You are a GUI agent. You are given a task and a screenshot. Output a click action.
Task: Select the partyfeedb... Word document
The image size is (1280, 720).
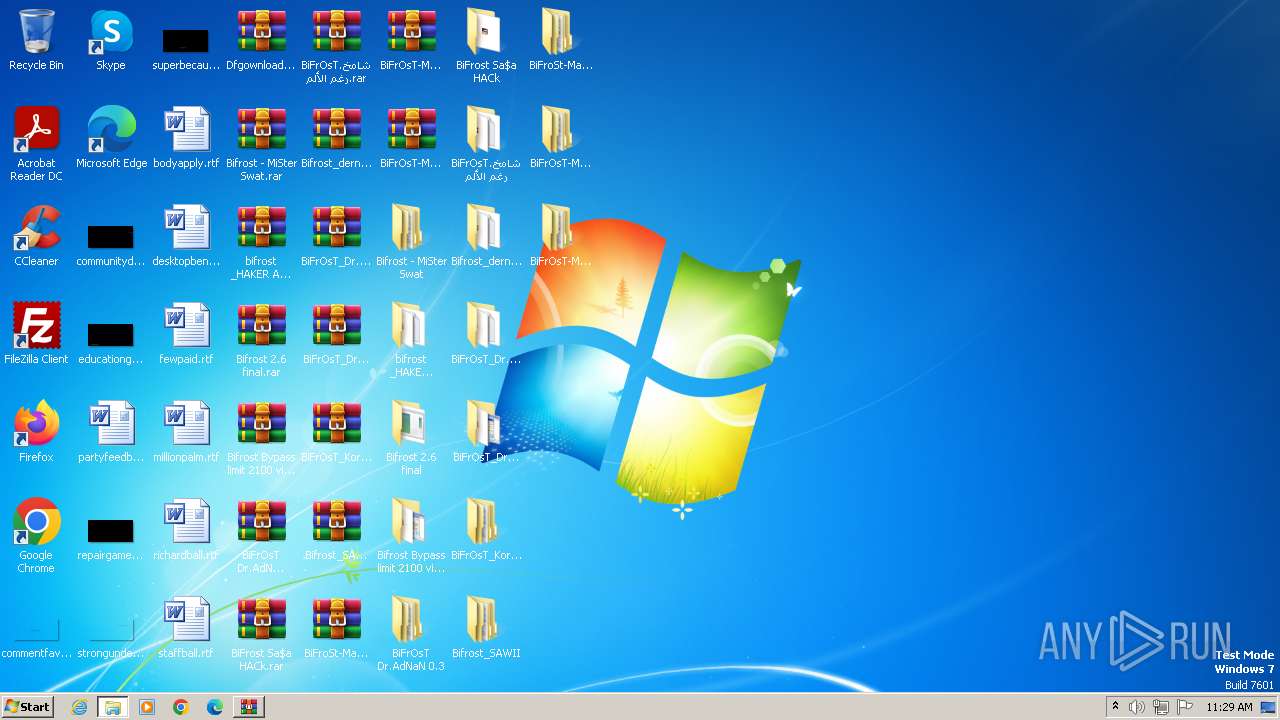[111, 432]
